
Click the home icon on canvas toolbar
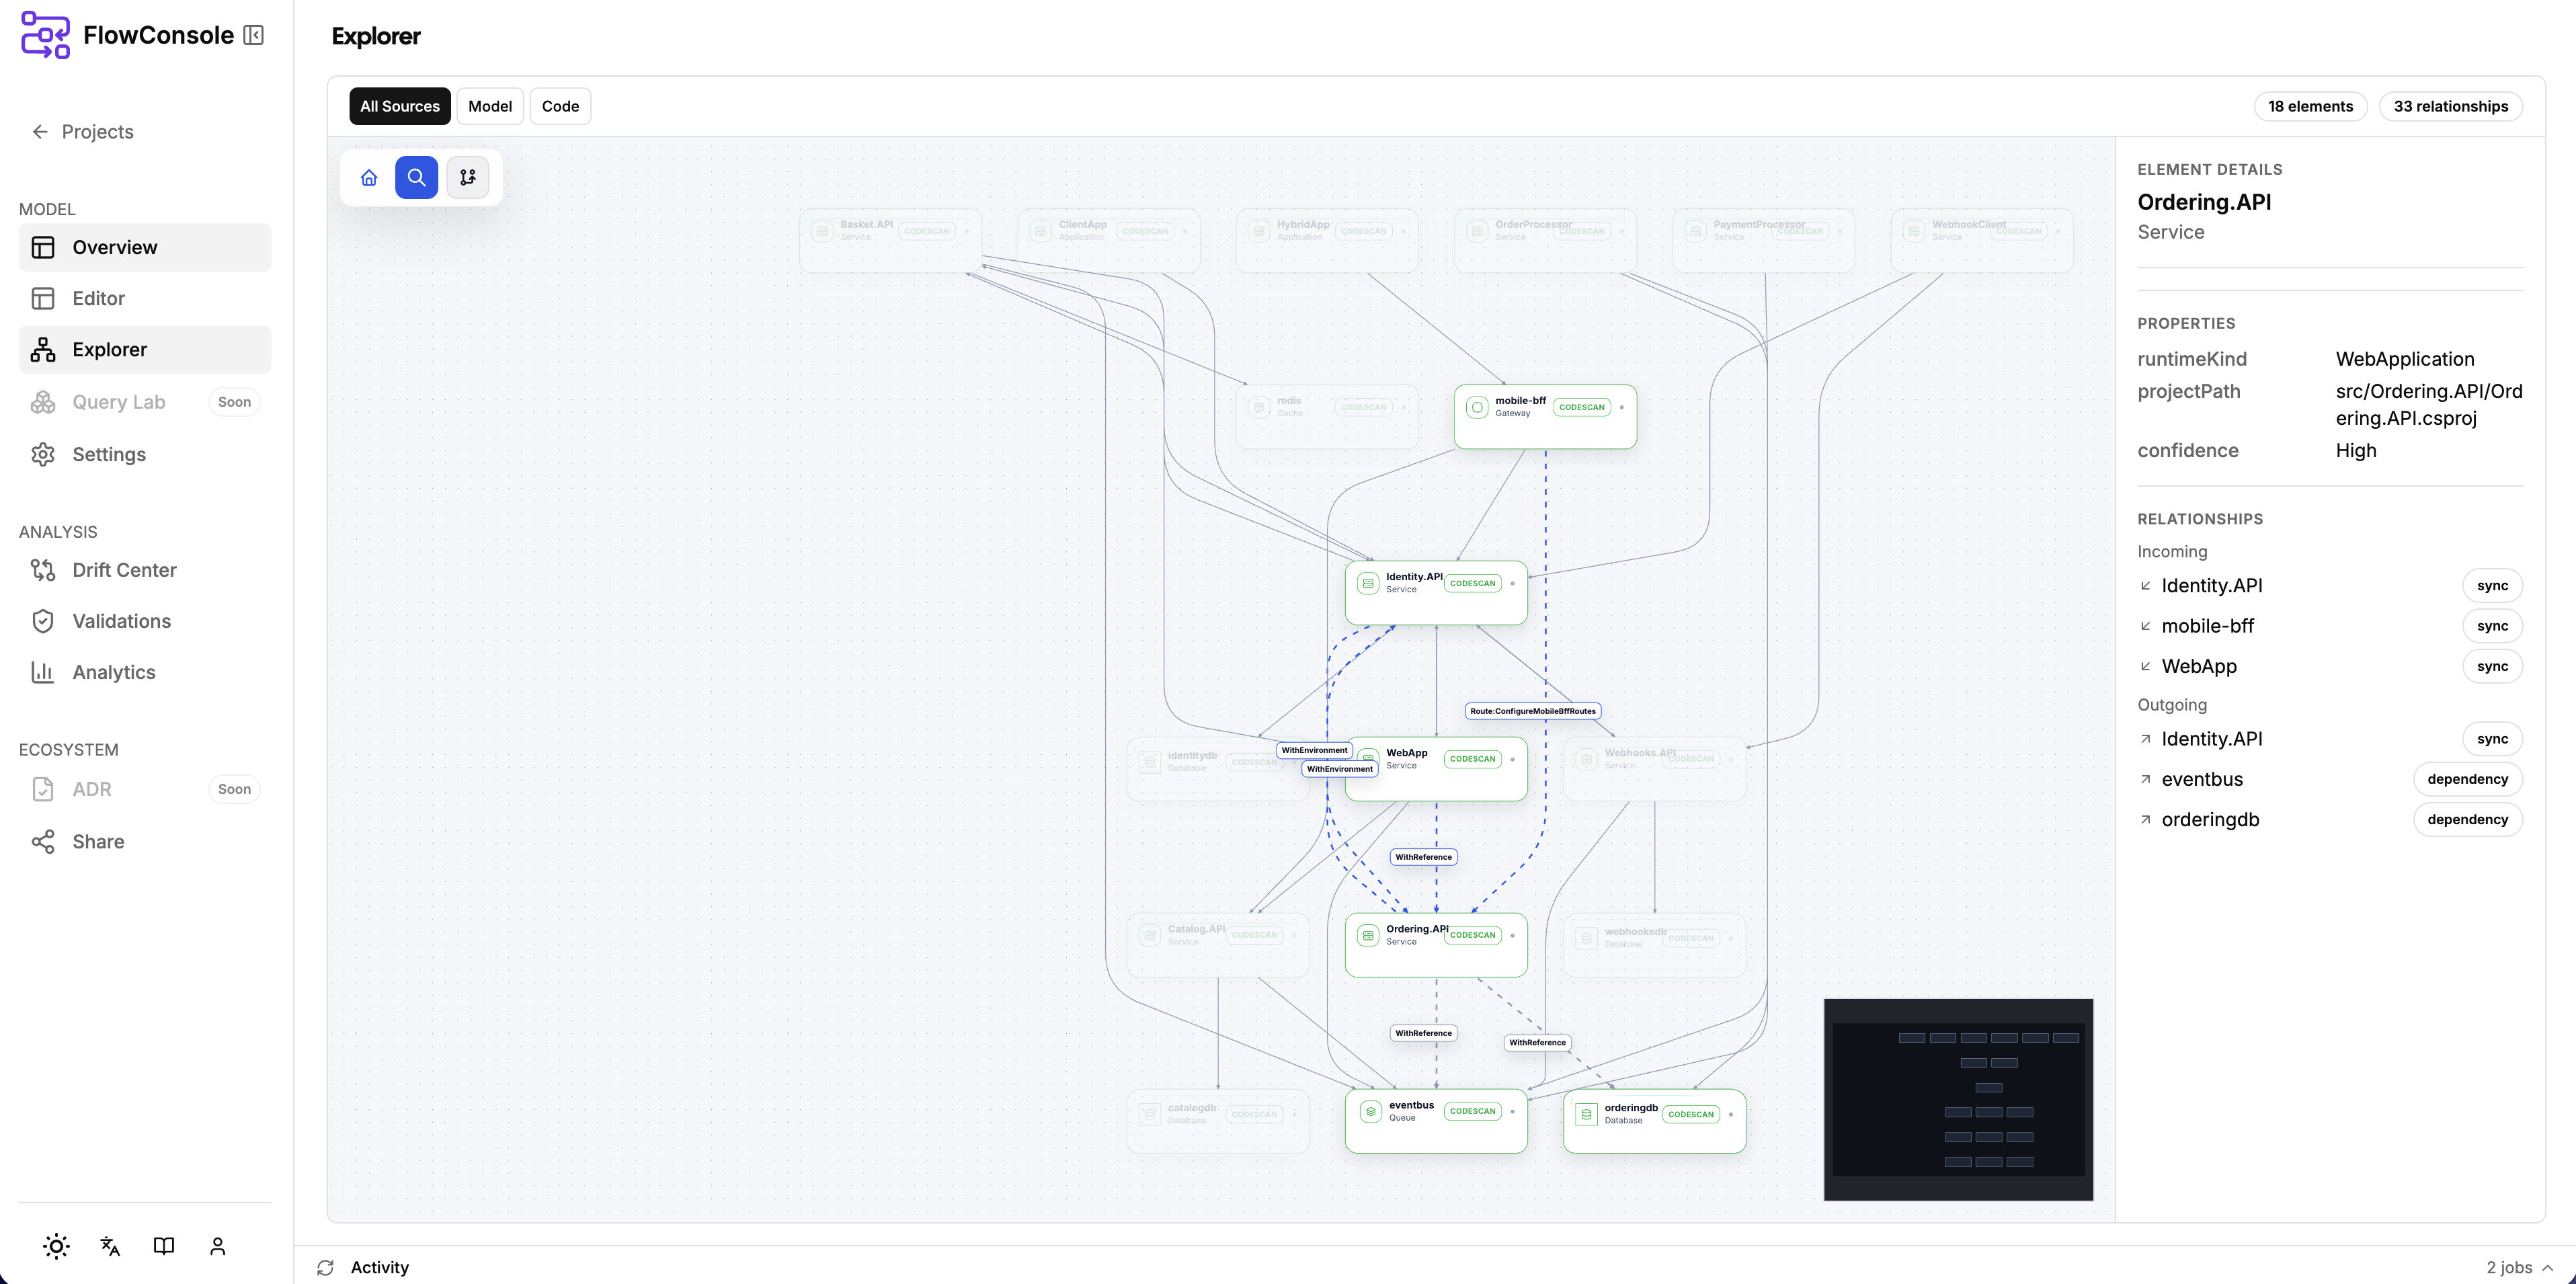[x=369, y=177]
